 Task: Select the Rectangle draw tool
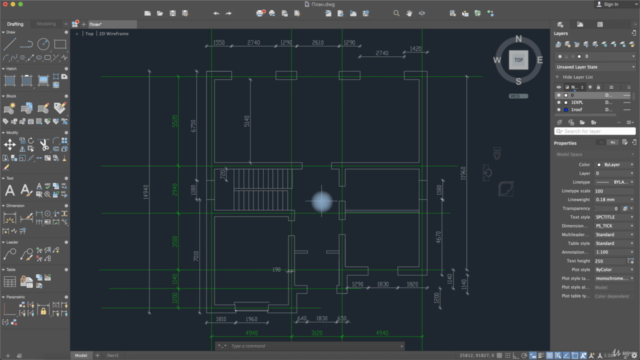pos(60,44)
